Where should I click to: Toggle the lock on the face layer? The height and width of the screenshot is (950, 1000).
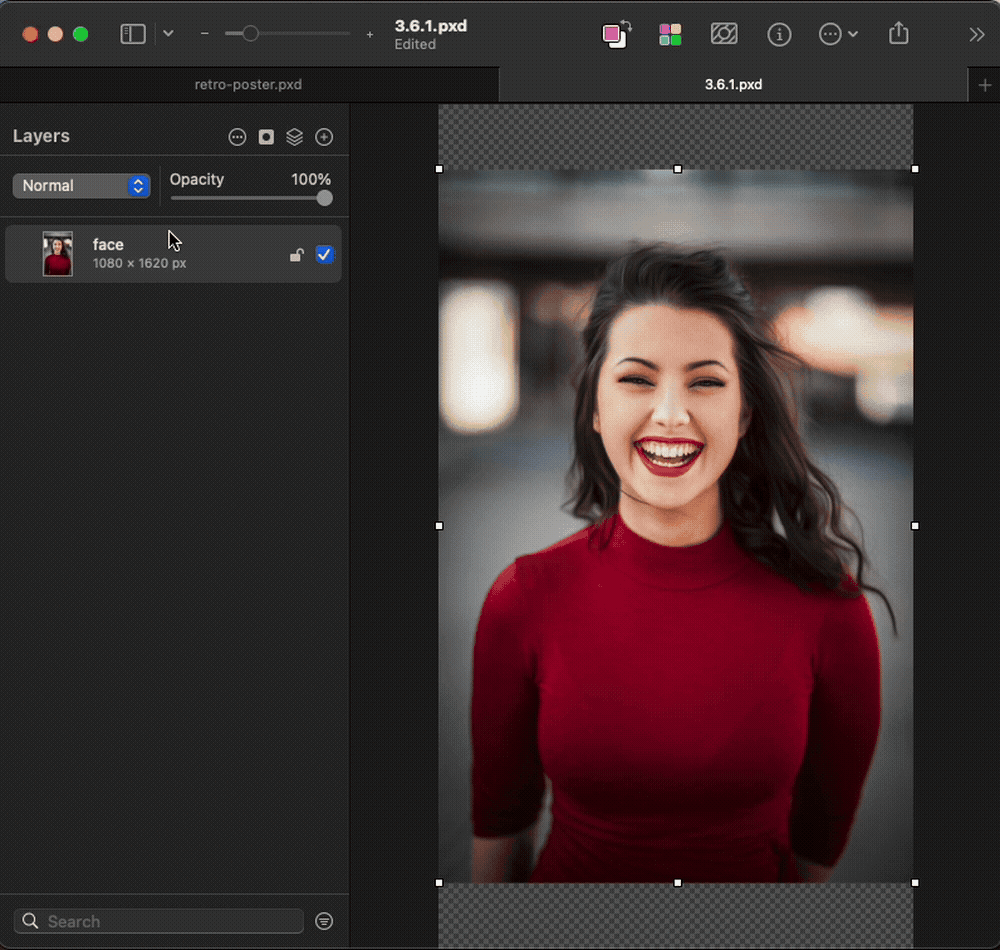(x=296, y=254)
